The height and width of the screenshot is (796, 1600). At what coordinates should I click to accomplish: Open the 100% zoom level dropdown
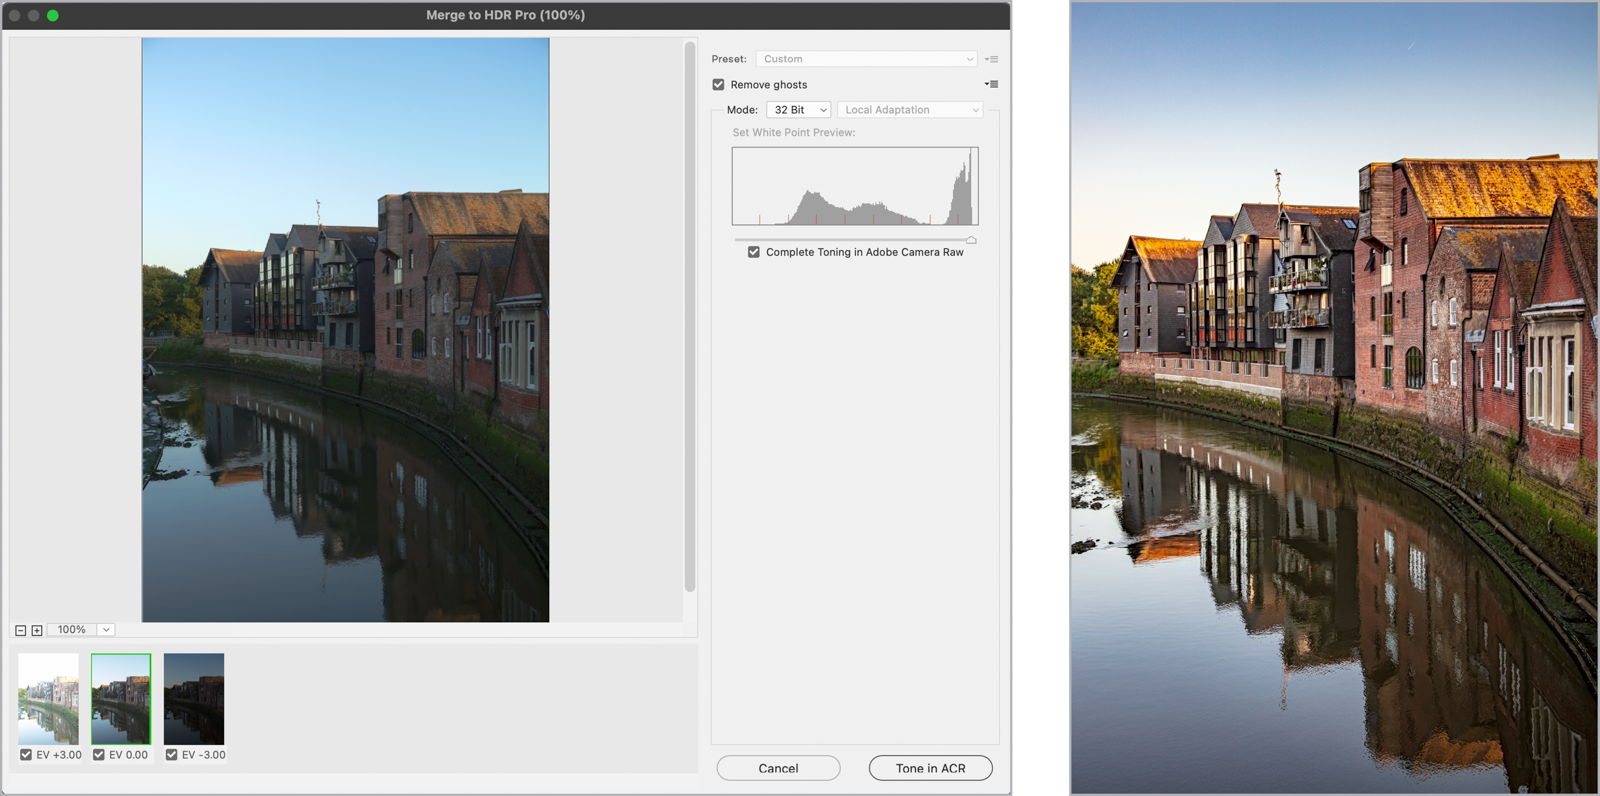coord(105,630)
